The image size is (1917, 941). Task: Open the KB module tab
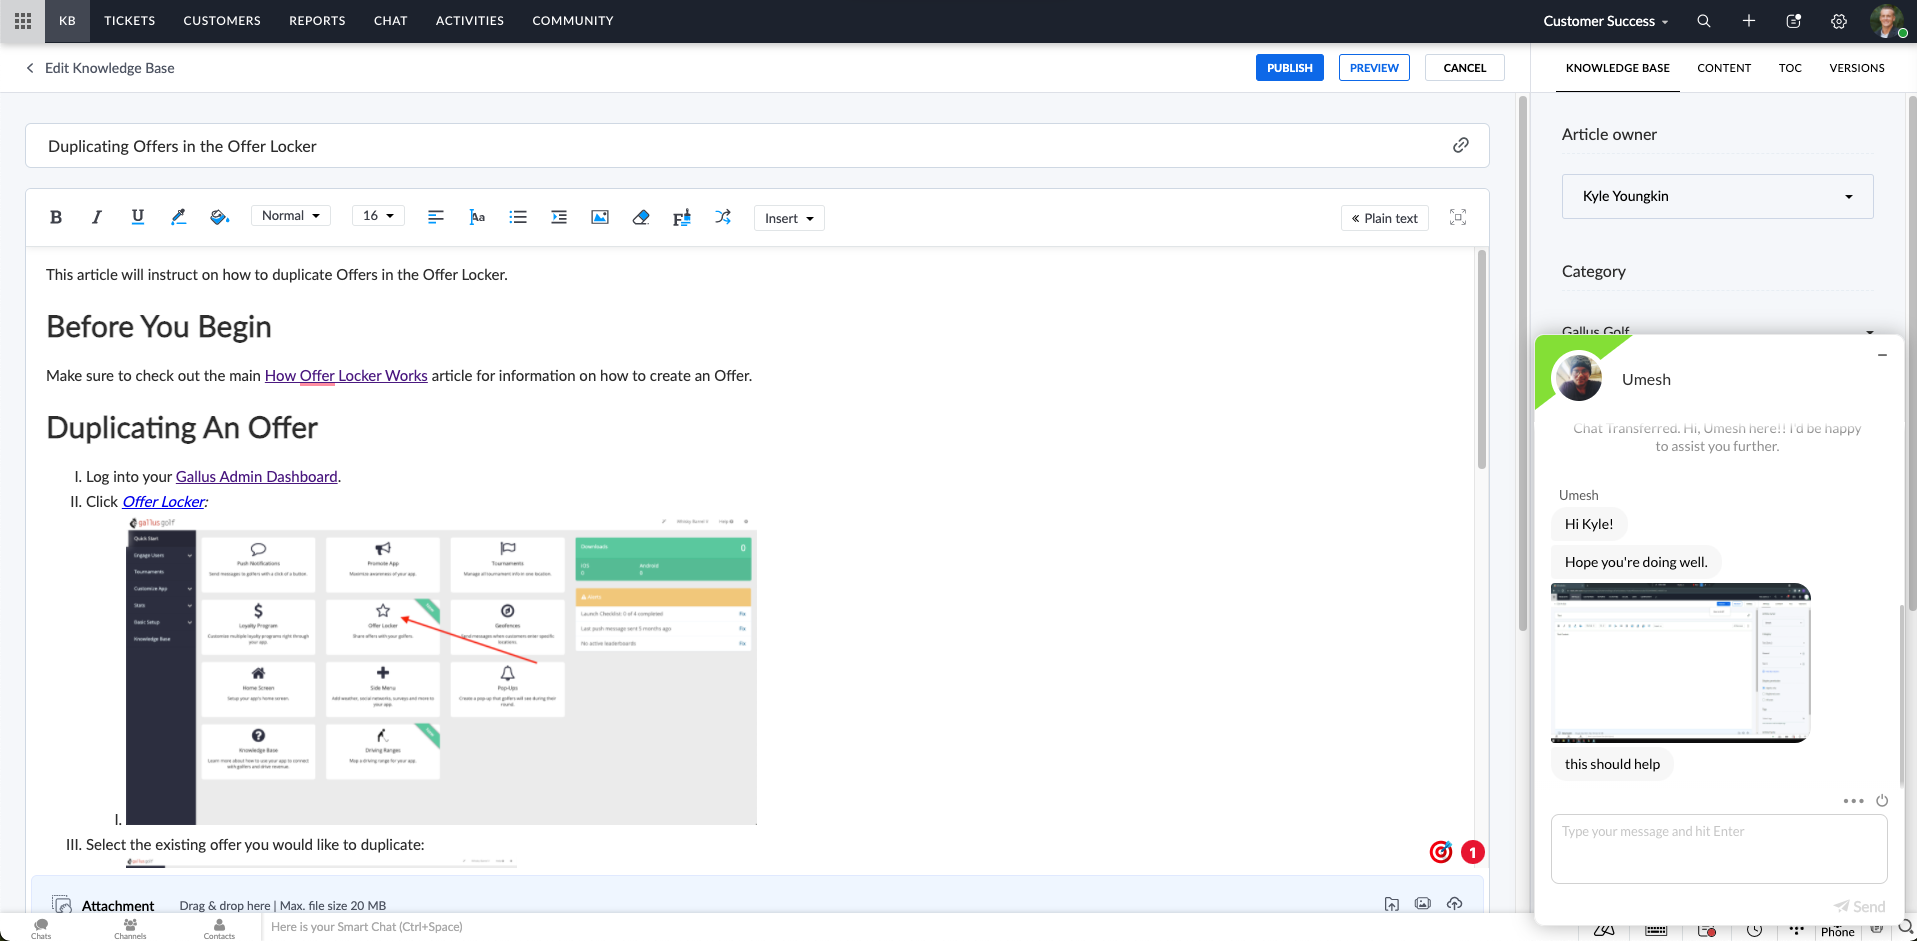point(67,21)
